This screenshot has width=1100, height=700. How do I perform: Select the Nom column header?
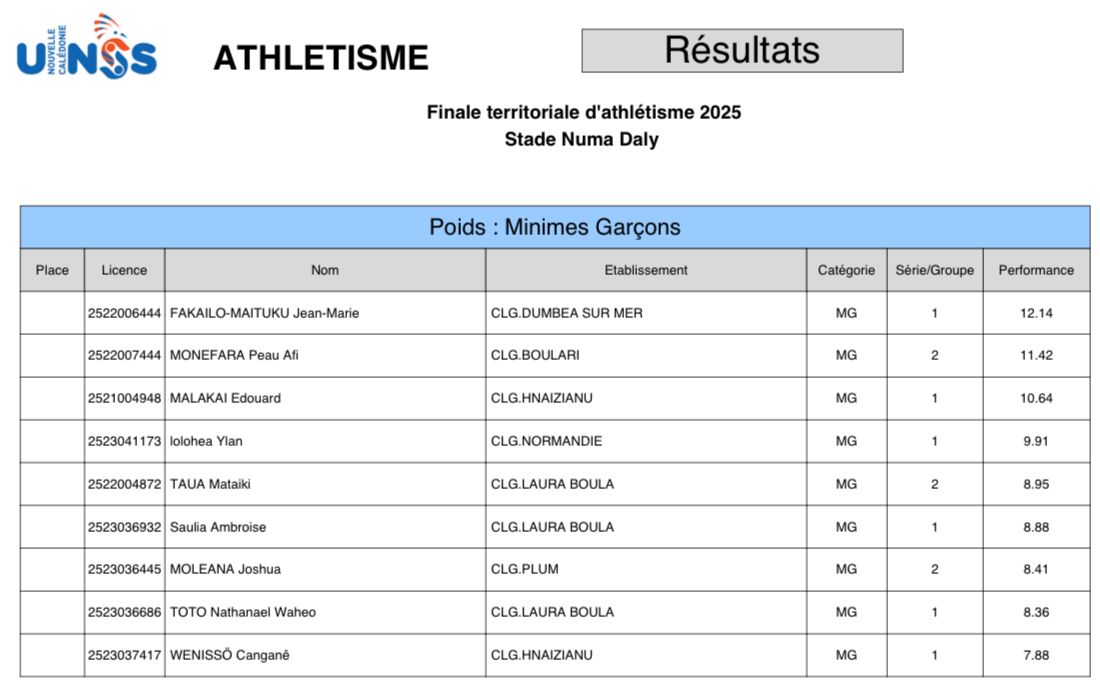pyautogui.click(x=325, y=270)
